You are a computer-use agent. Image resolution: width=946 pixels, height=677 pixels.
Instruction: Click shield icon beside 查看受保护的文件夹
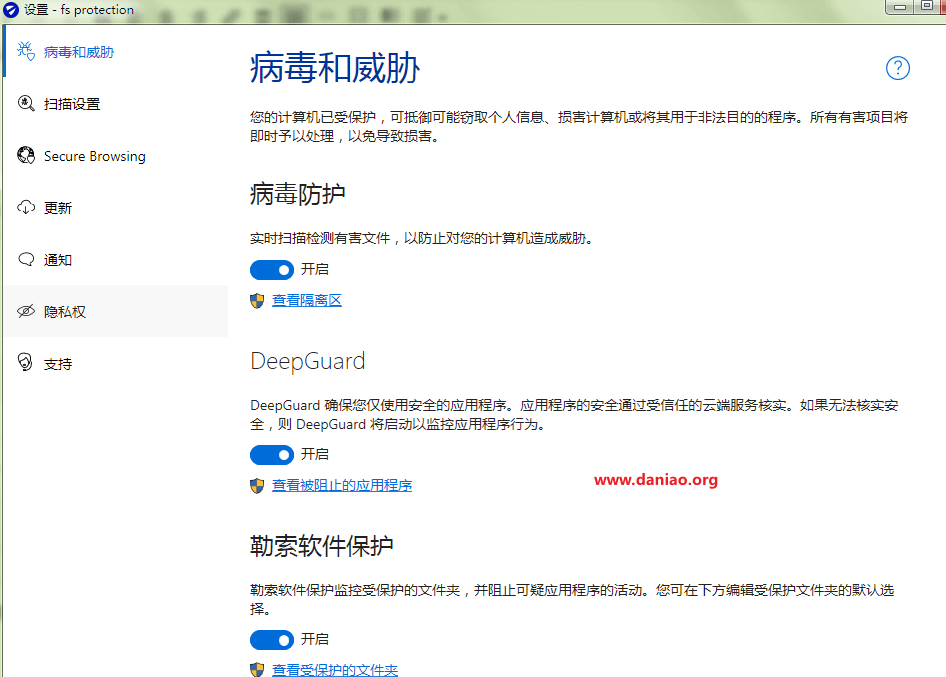pos(257,669)
